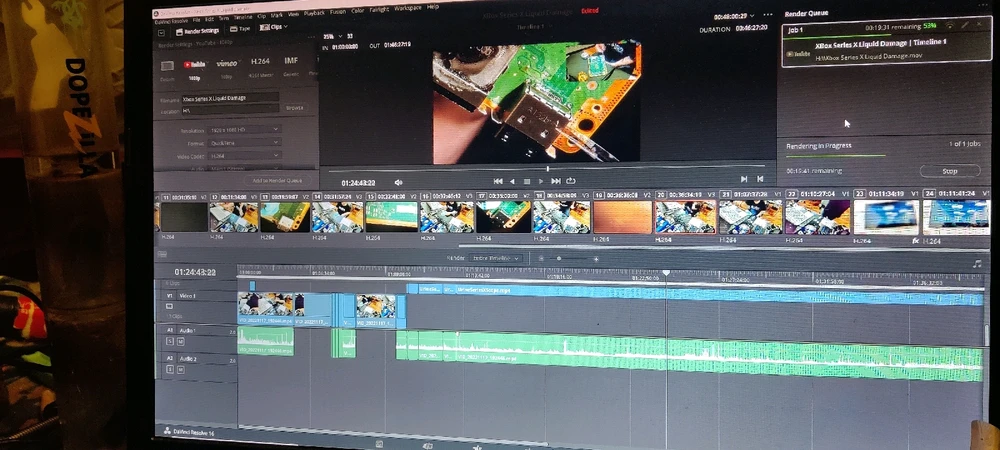The height and width of the screenshot is (450, 1000).
Task: Click the timeline timecode 01:24:43:22
Action: click(195, 272)
